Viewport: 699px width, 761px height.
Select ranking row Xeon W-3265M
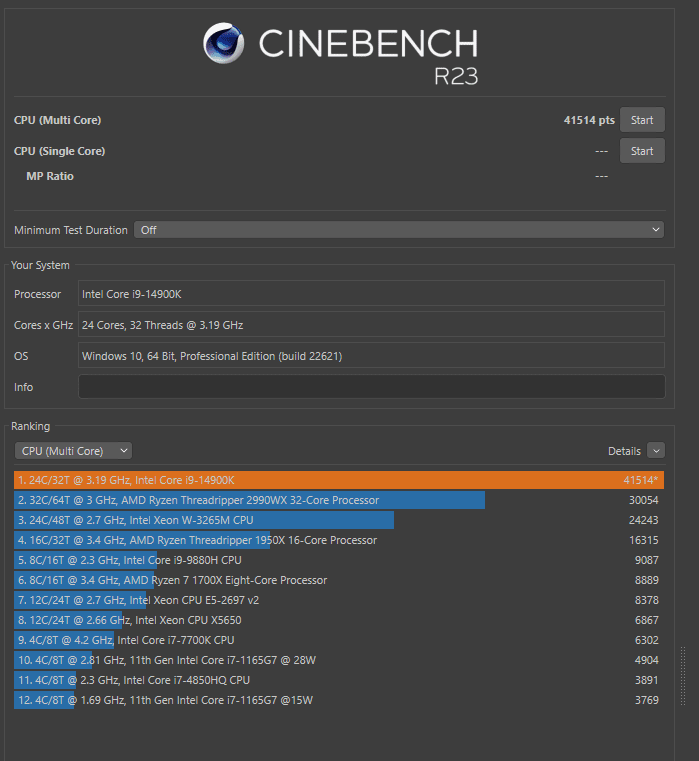(339, 520)
